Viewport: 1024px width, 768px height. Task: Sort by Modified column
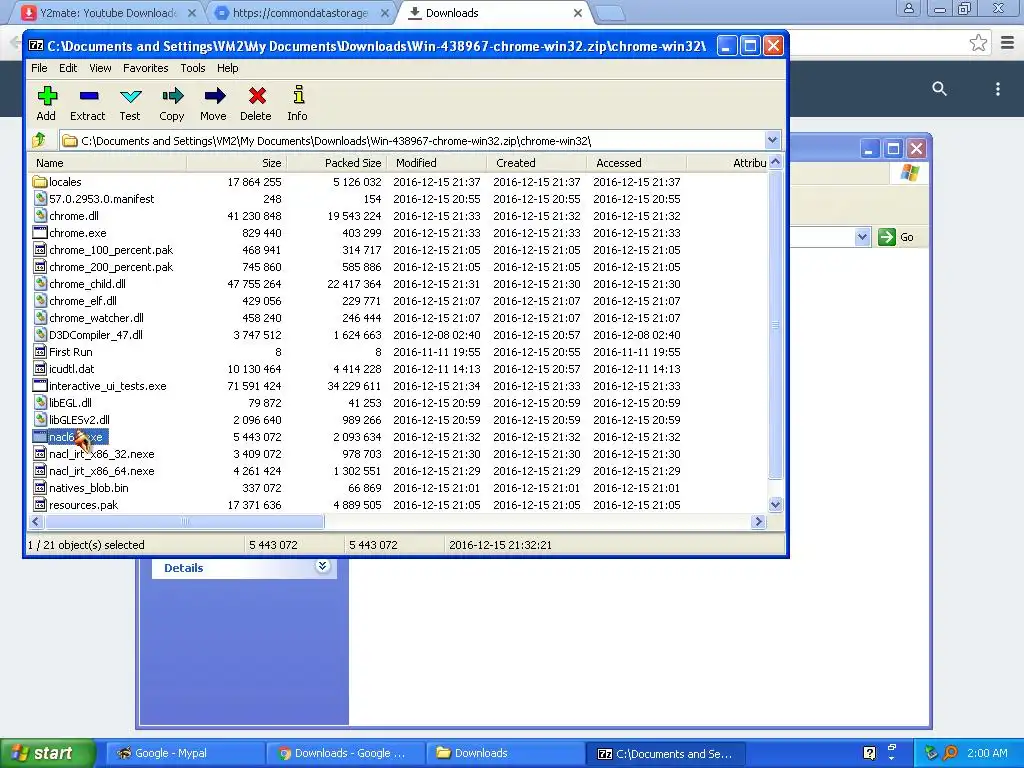coord(436,163)
